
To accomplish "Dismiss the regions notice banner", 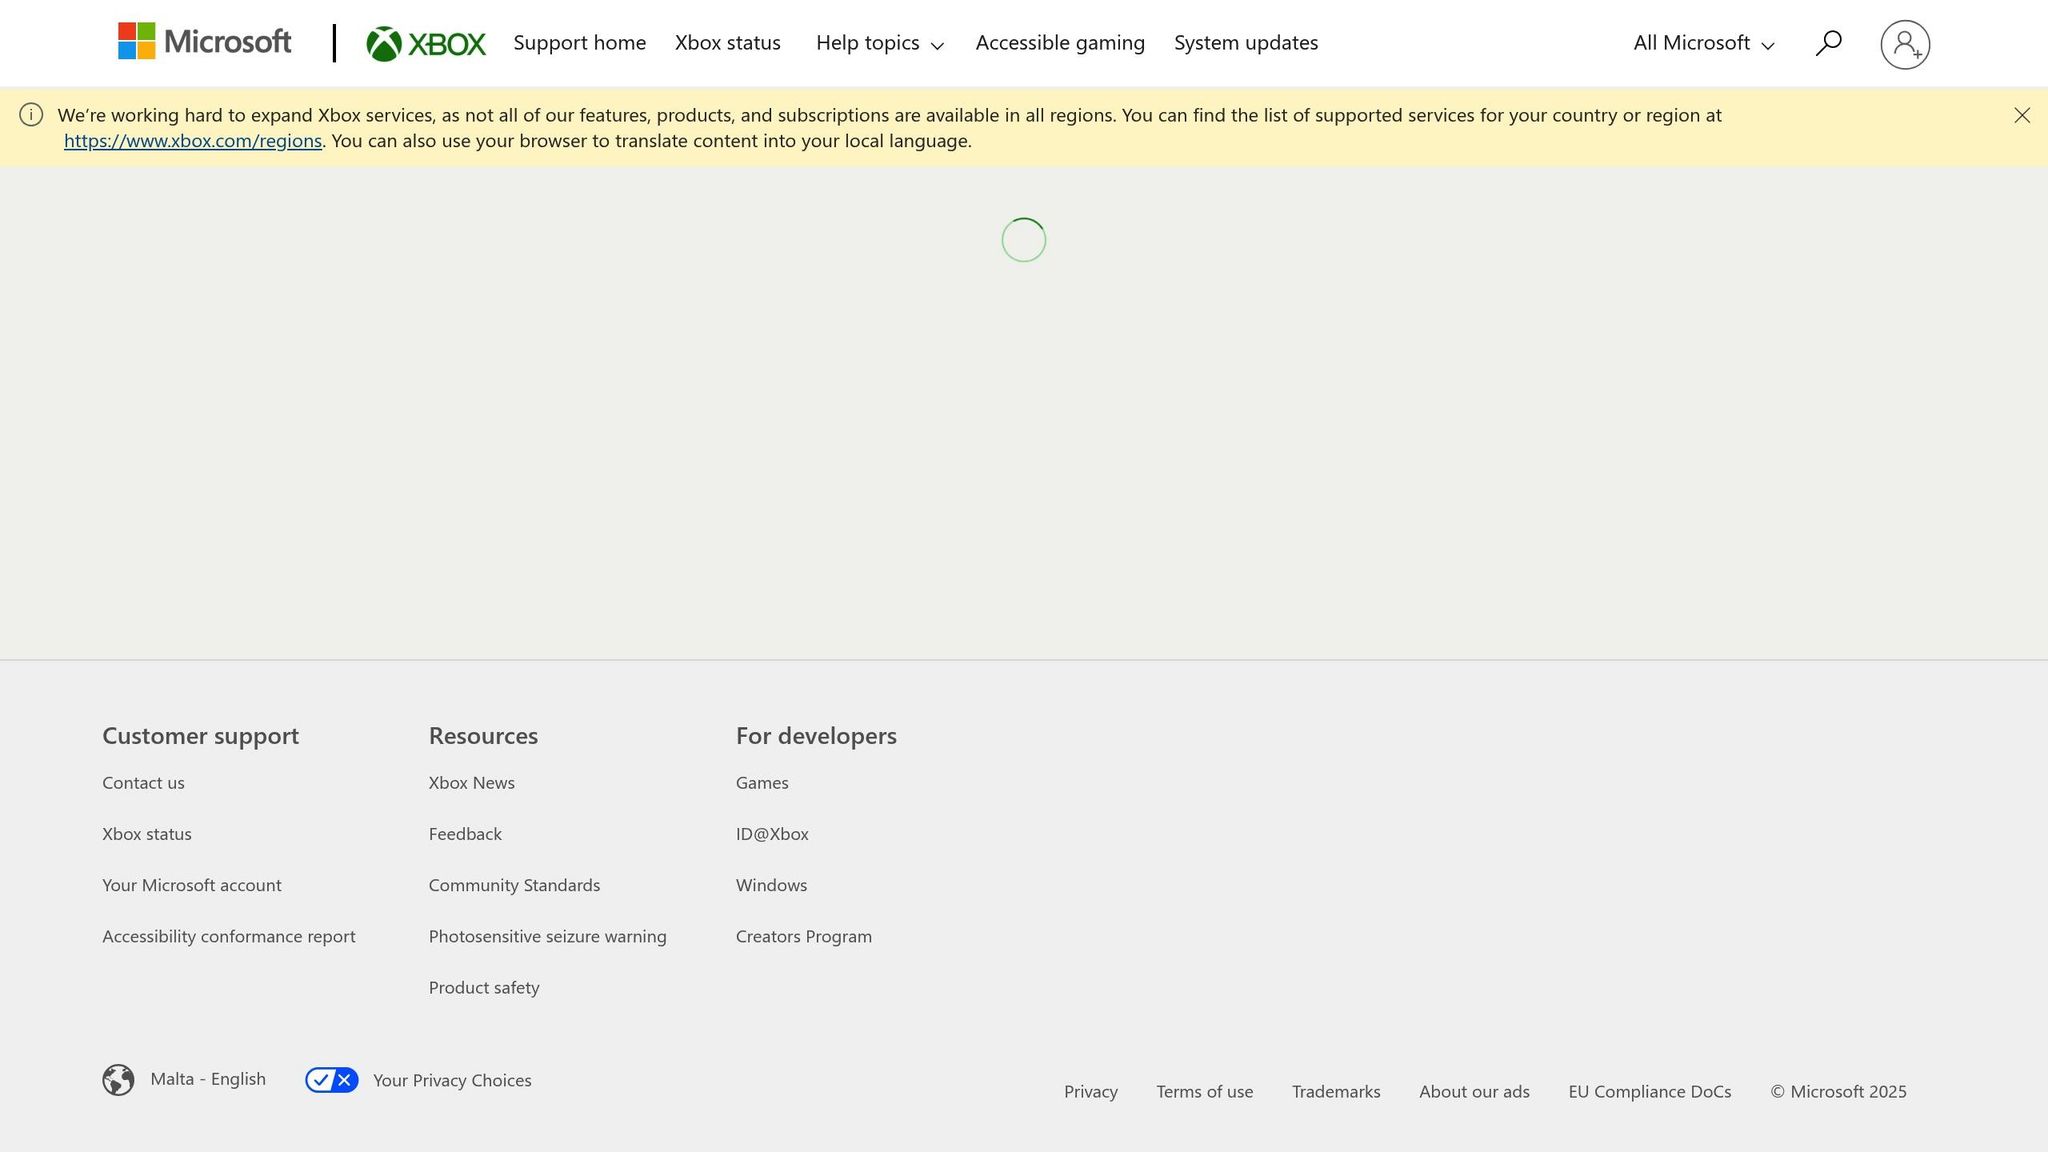I will tap(2022, 115).
